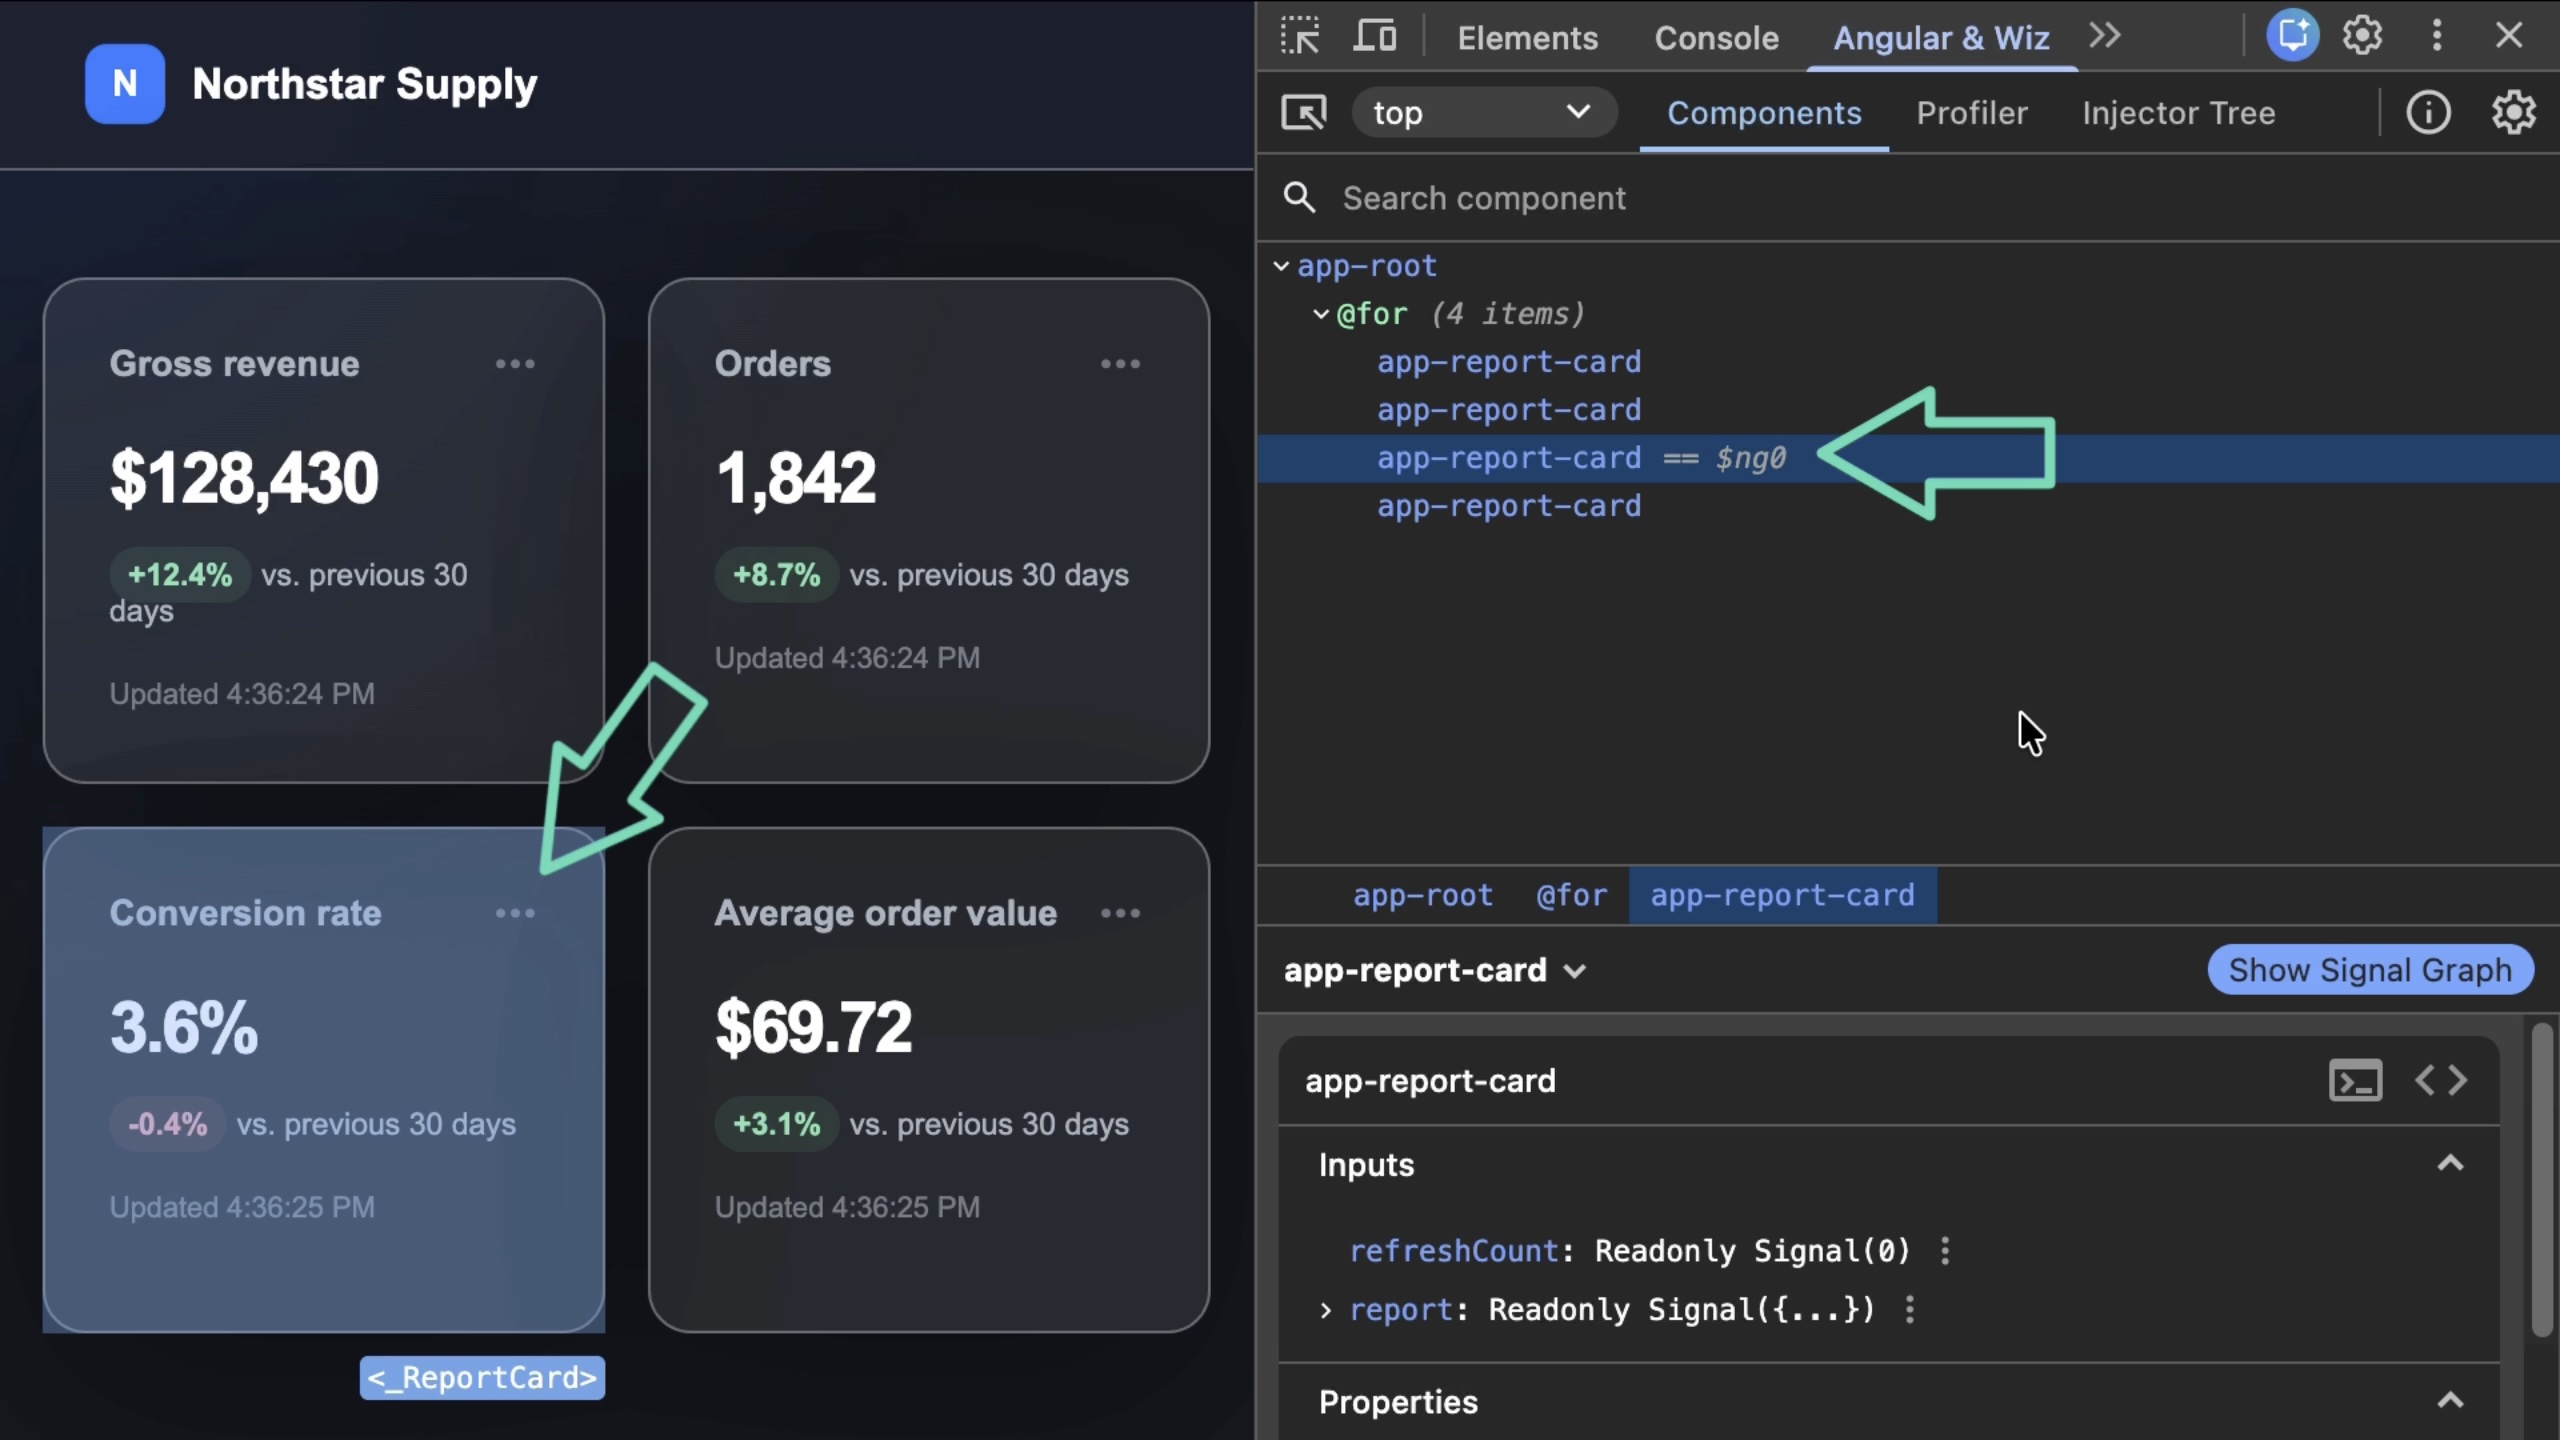Screen dimensions: 2560x1440
Task: Click the 1,842 orders value
Action: coord(796,478)
